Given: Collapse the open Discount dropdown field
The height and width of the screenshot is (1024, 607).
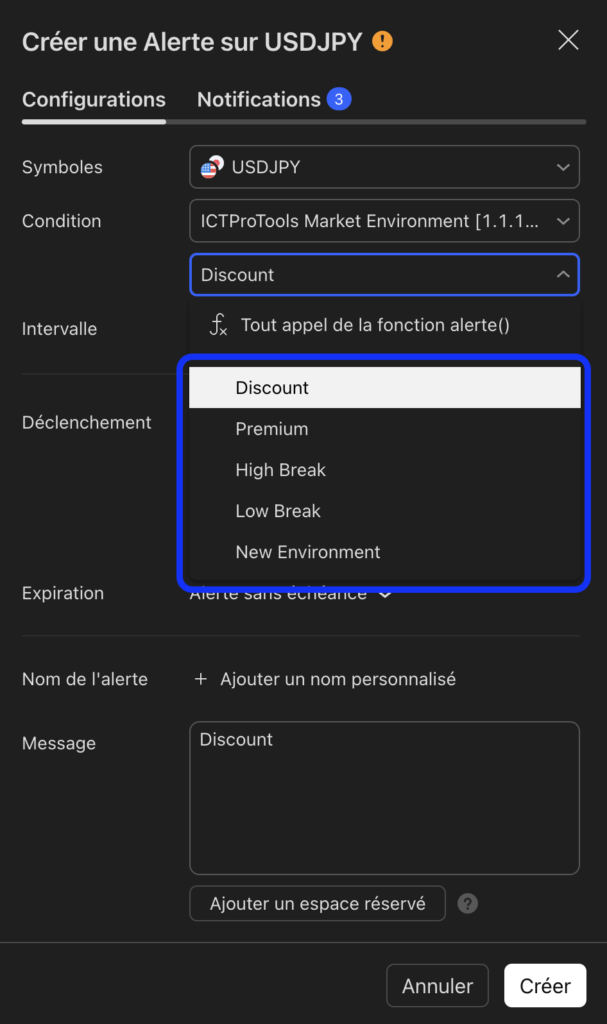Looking at the screenshot, I should pyautogui.click(x=384, y=275).
